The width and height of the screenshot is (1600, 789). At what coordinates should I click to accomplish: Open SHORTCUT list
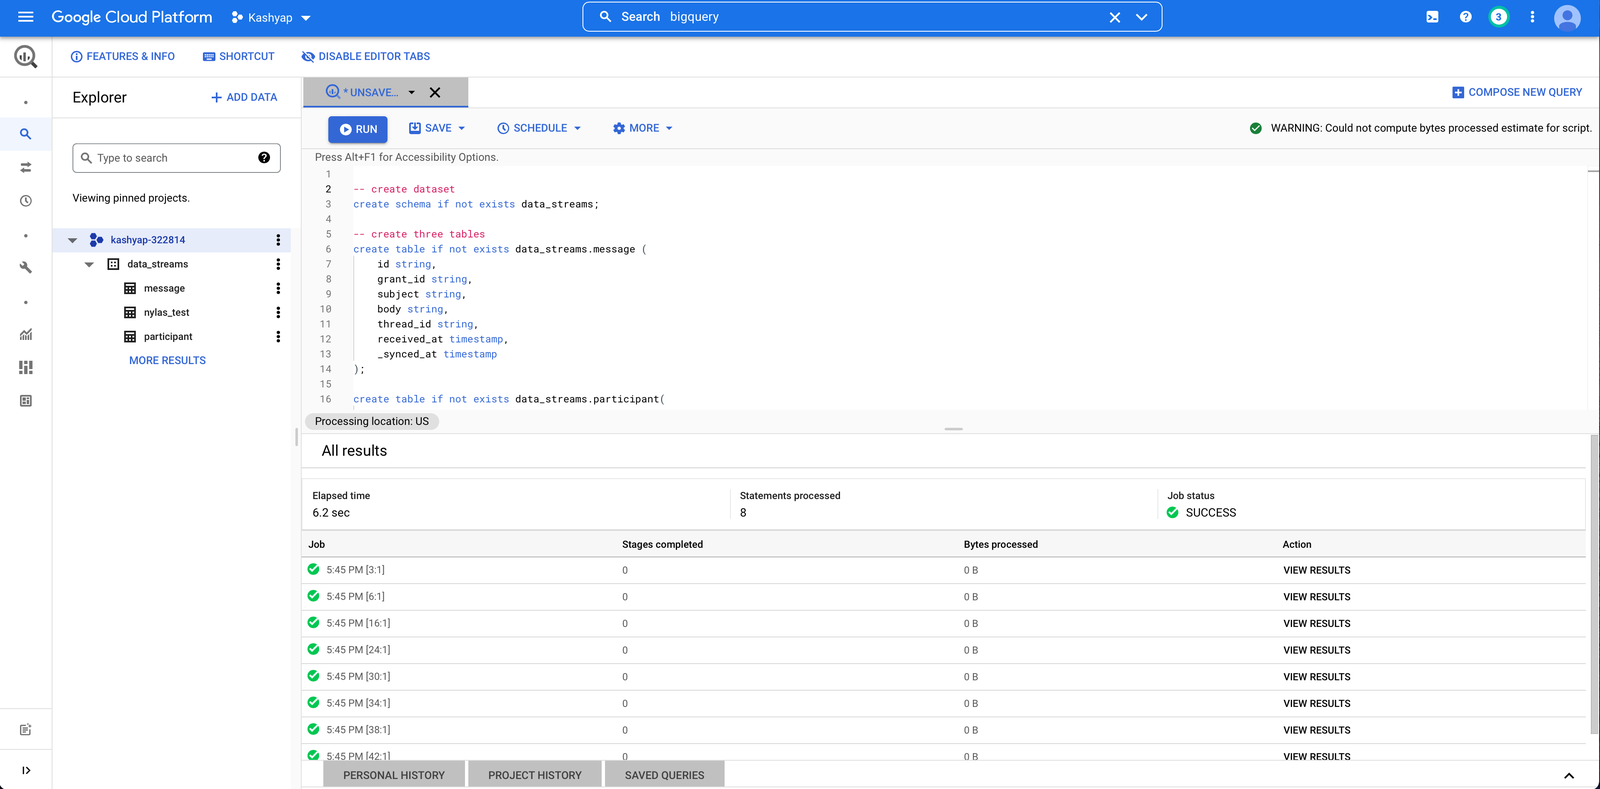[x=238, y=57]
